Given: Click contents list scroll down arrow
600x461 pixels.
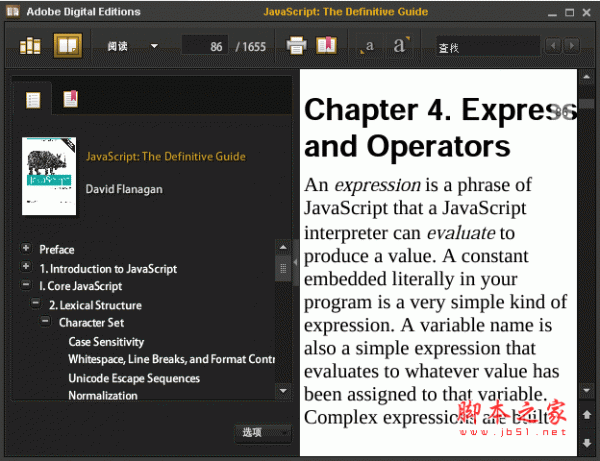Looking at the screenshot, I should [283, 391].
